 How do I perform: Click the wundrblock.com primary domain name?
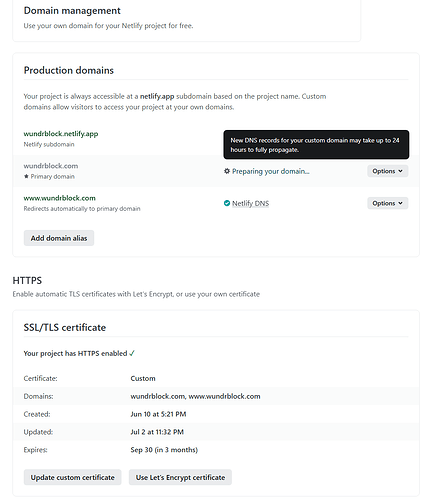[x=51, y=166]
